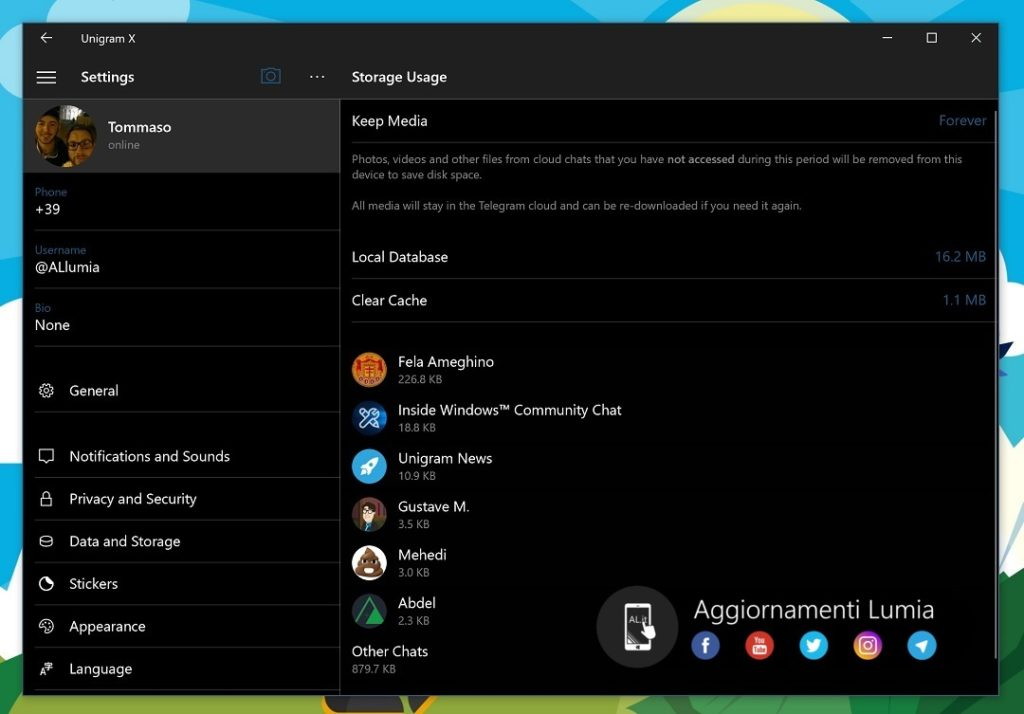Select the Inside Windows™ Community Chat name
Image resolution: width=1024 pixels, height=714 pixels.
coord(509,410)
